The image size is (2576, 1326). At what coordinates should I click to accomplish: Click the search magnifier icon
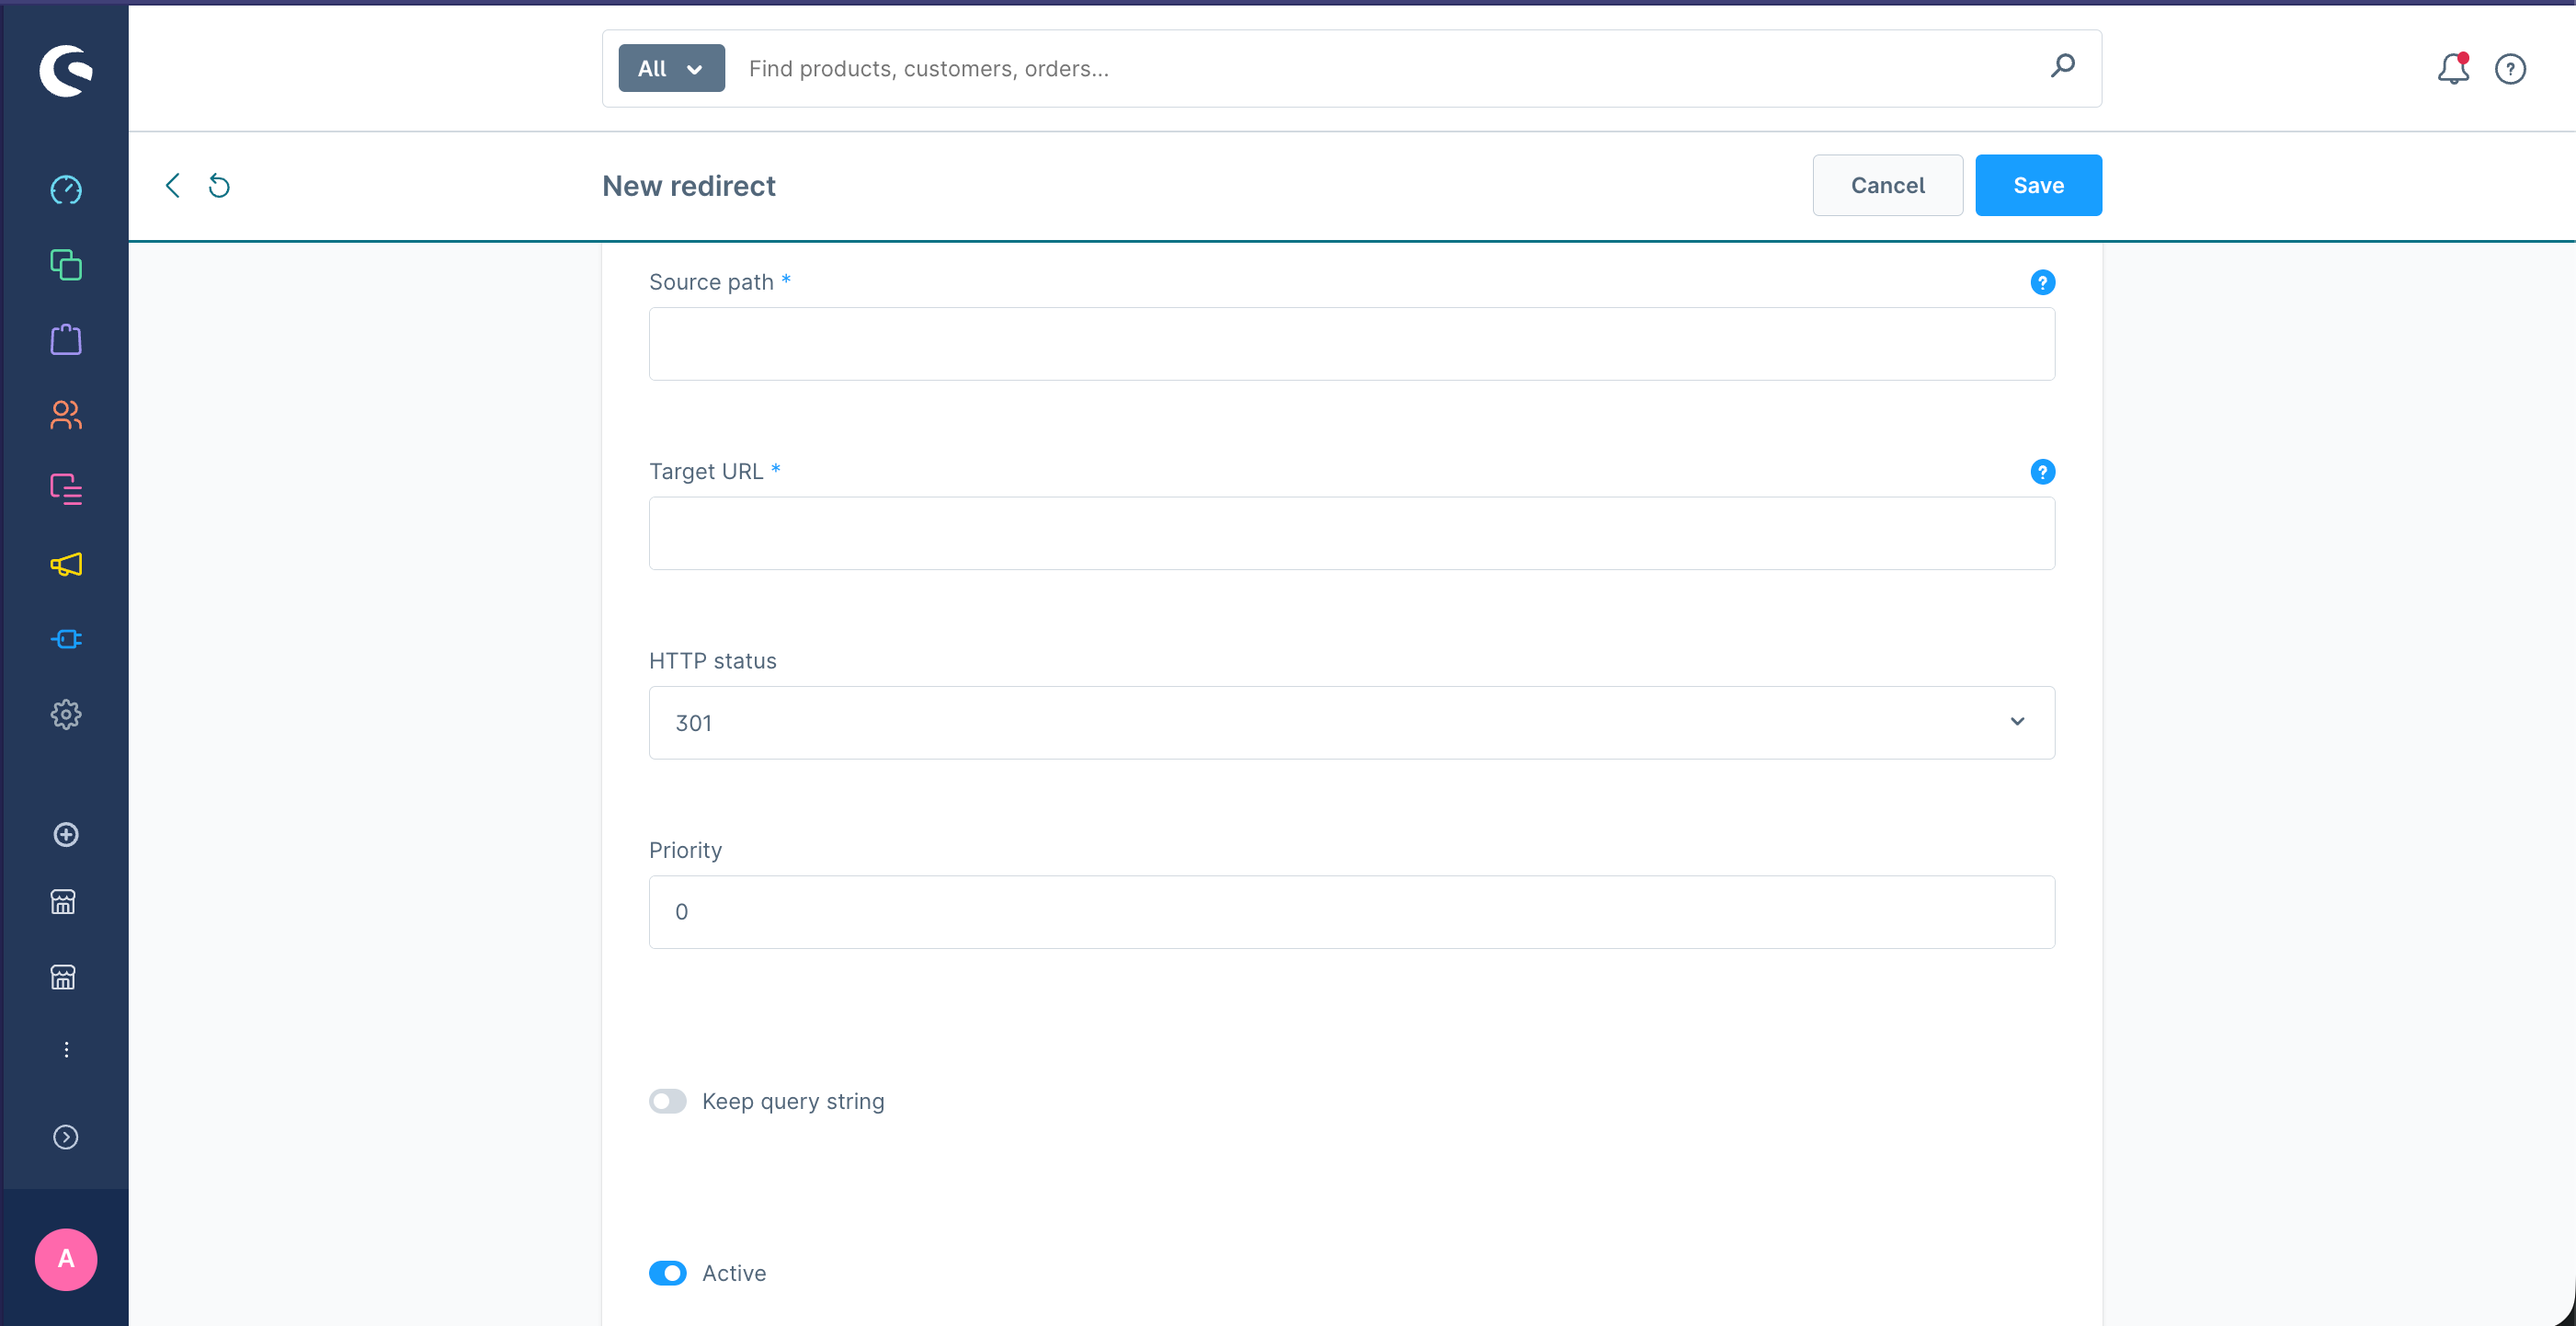coord(2063,67)
